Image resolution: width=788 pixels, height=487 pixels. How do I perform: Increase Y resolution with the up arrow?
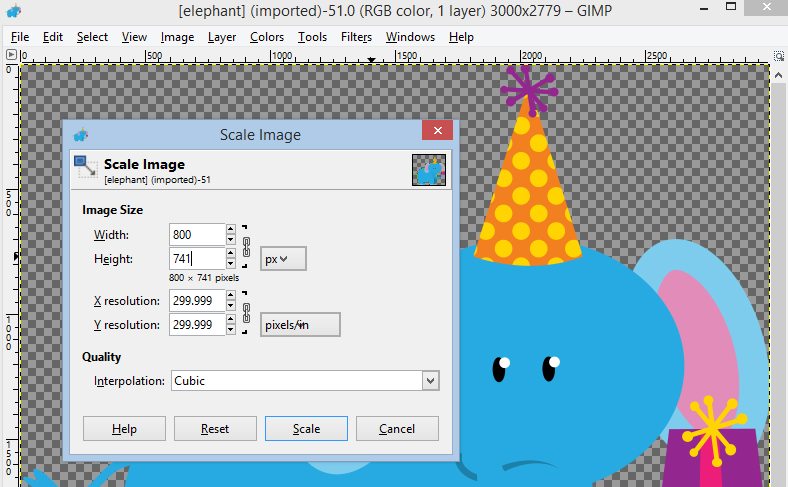pos(231,319)
